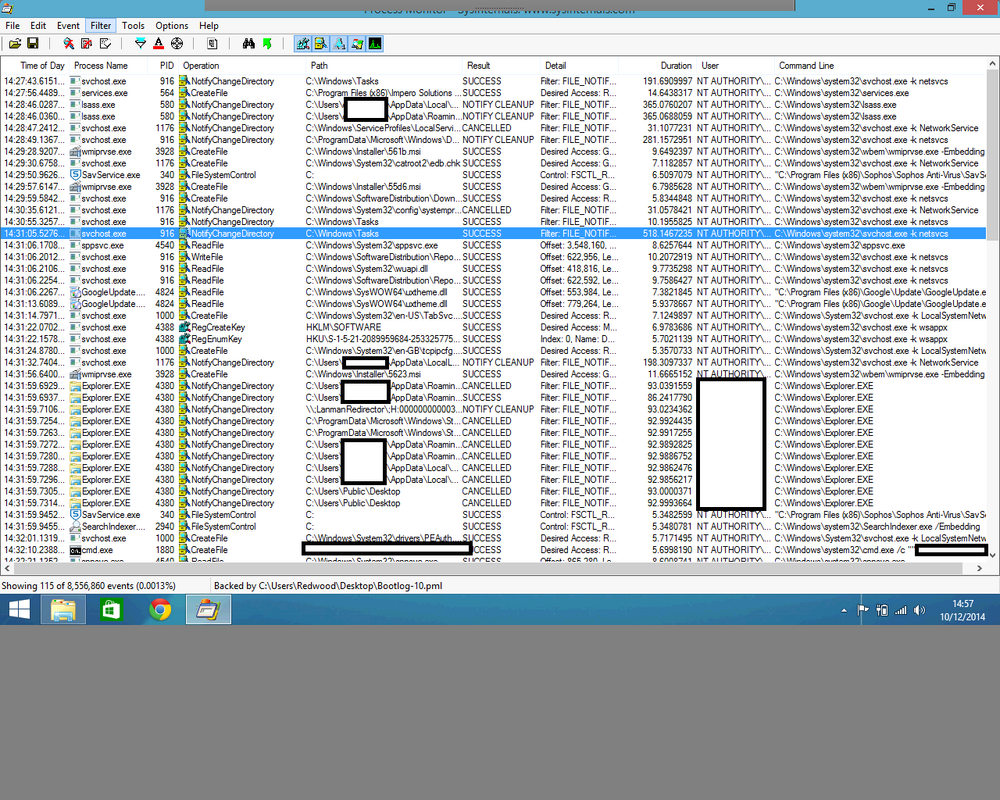Sort by the Path column header
The image size is (1000, 800).
pos(384,66)
